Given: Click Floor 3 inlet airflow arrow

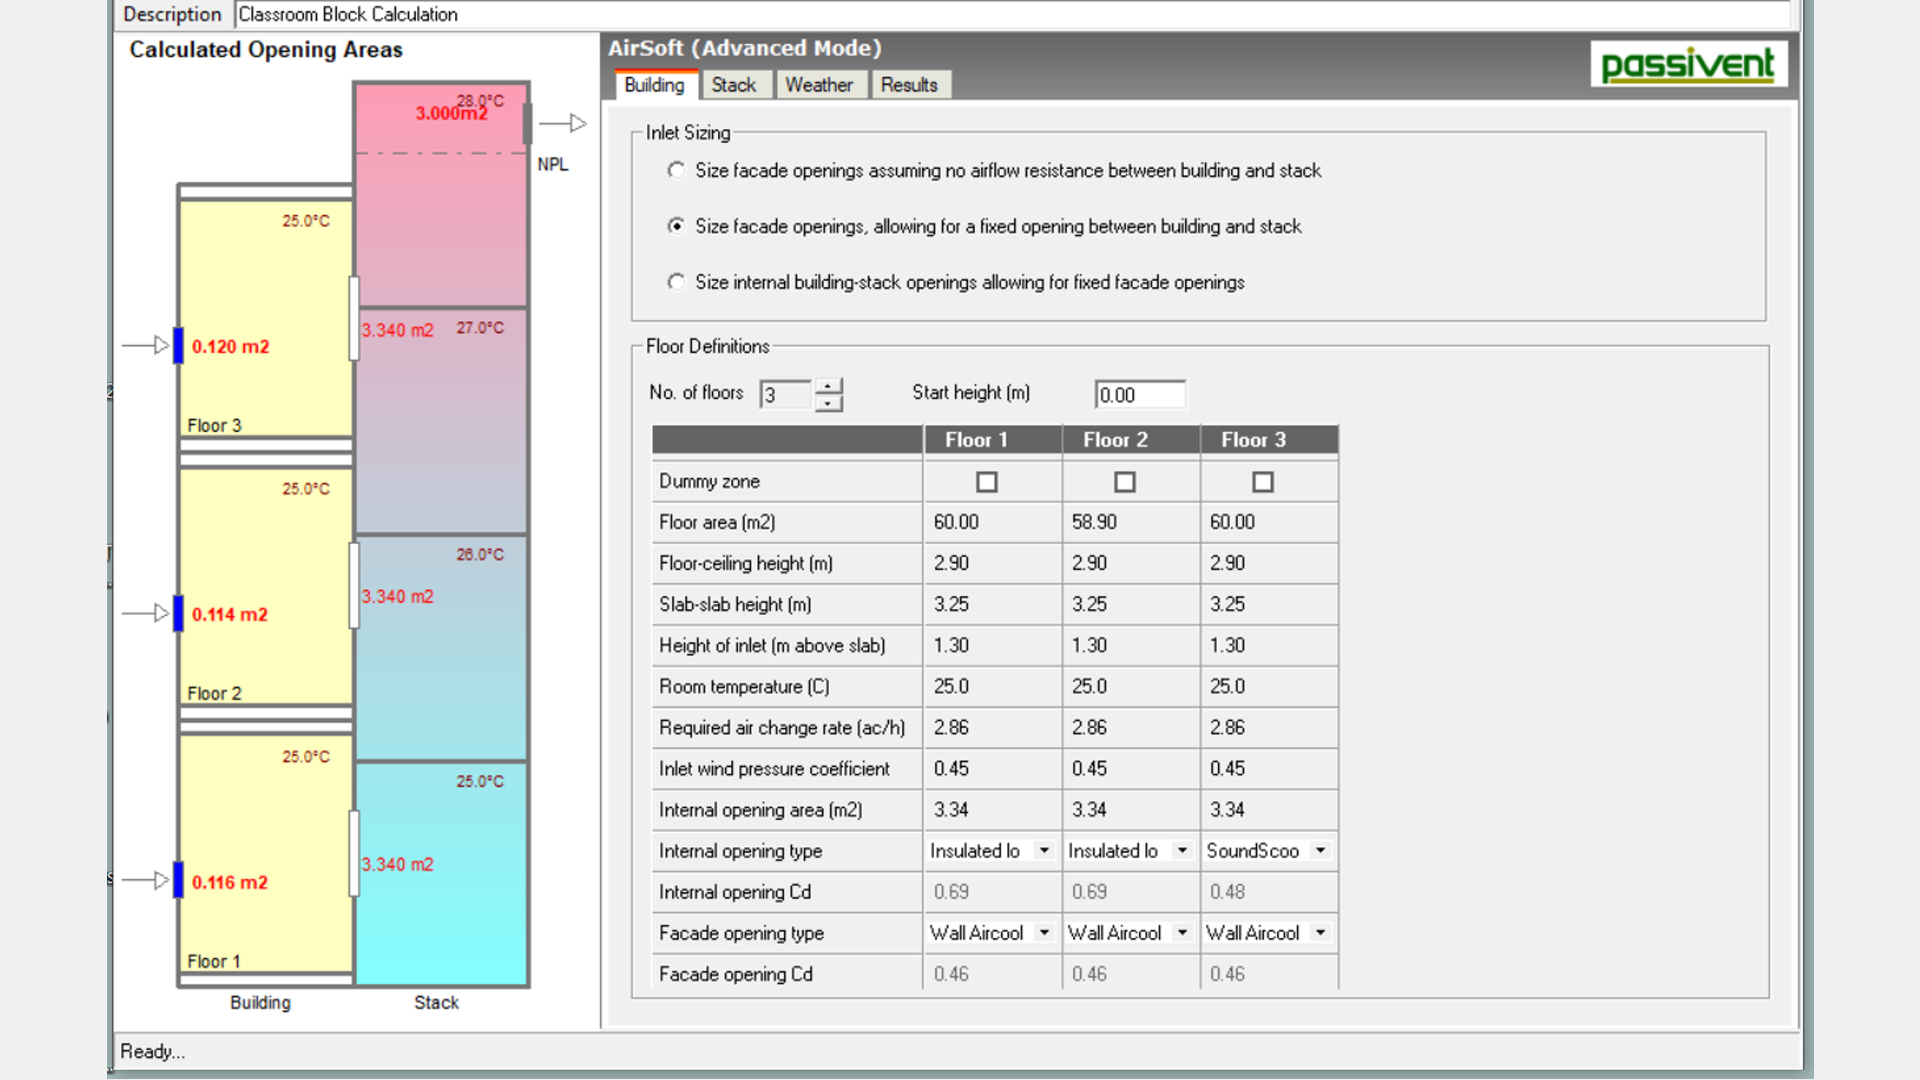Looking at the screenshot, I should click(x=146, y=345).
